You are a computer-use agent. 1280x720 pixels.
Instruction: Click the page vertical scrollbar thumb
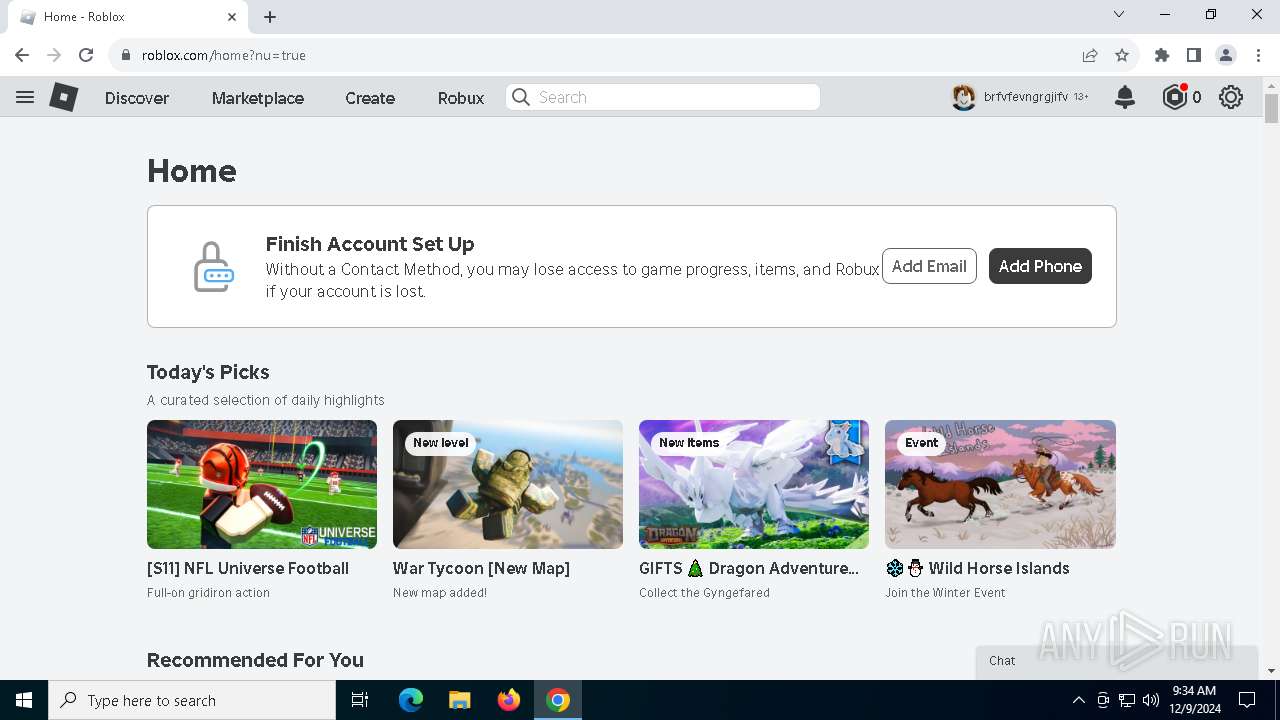click(1271, 108)
